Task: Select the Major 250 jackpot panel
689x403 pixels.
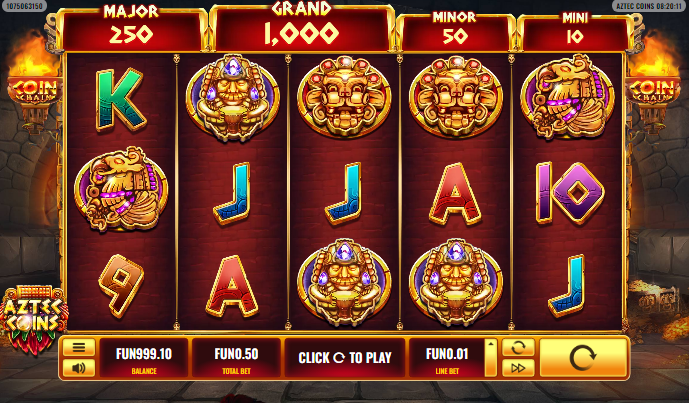Action: tap(131, 29)
